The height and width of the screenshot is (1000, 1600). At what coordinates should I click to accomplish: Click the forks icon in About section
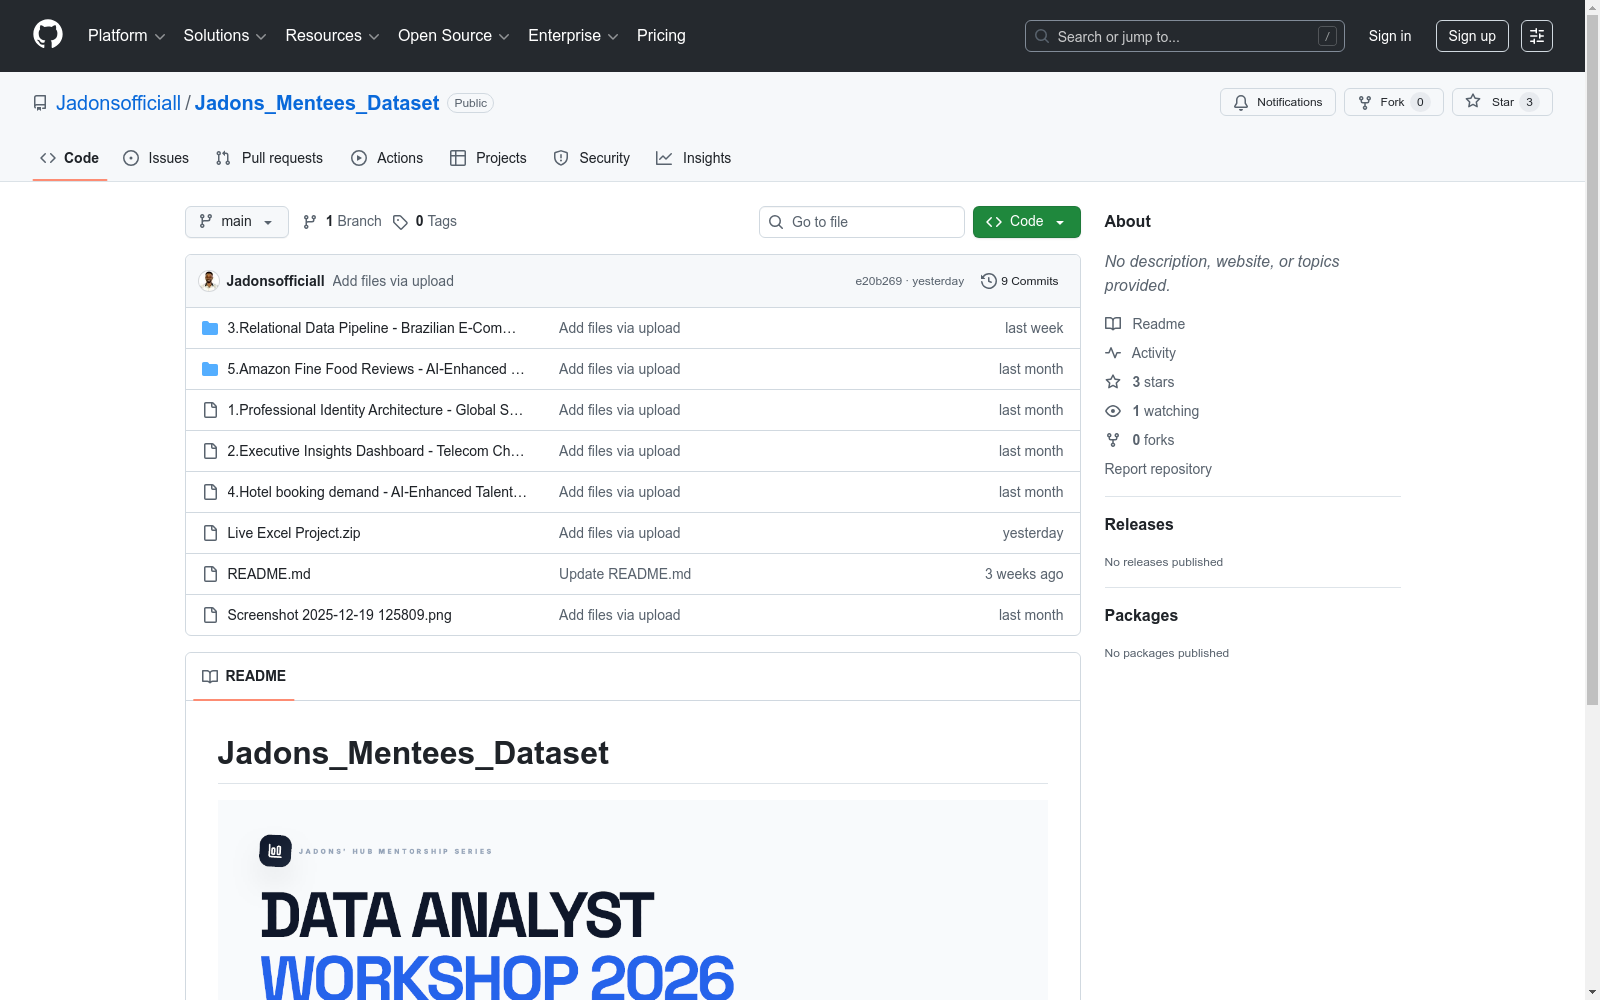coord(1113,440)
